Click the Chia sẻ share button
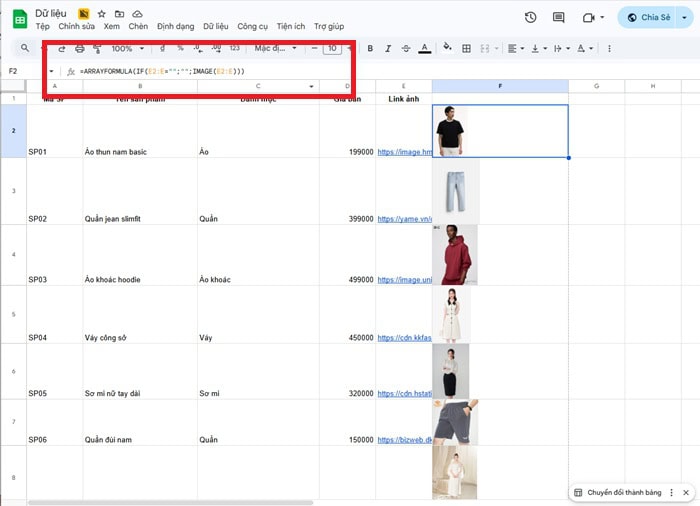700x506 pixels. 648,17
